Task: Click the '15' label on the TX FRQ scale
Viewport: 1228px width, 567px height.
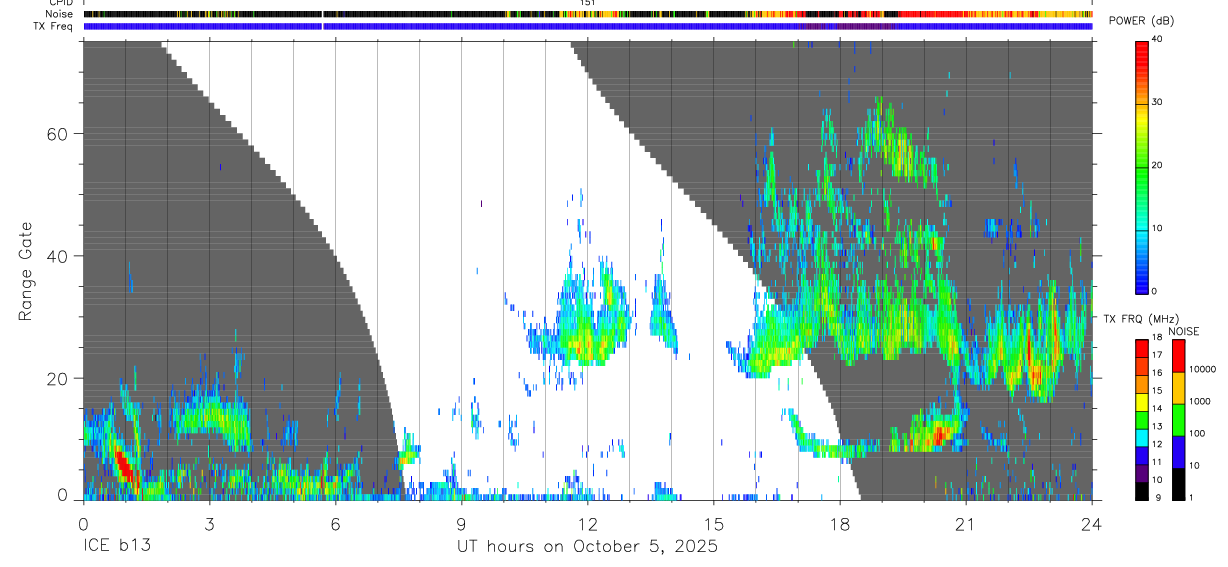Action: (x=1157, y=391)
